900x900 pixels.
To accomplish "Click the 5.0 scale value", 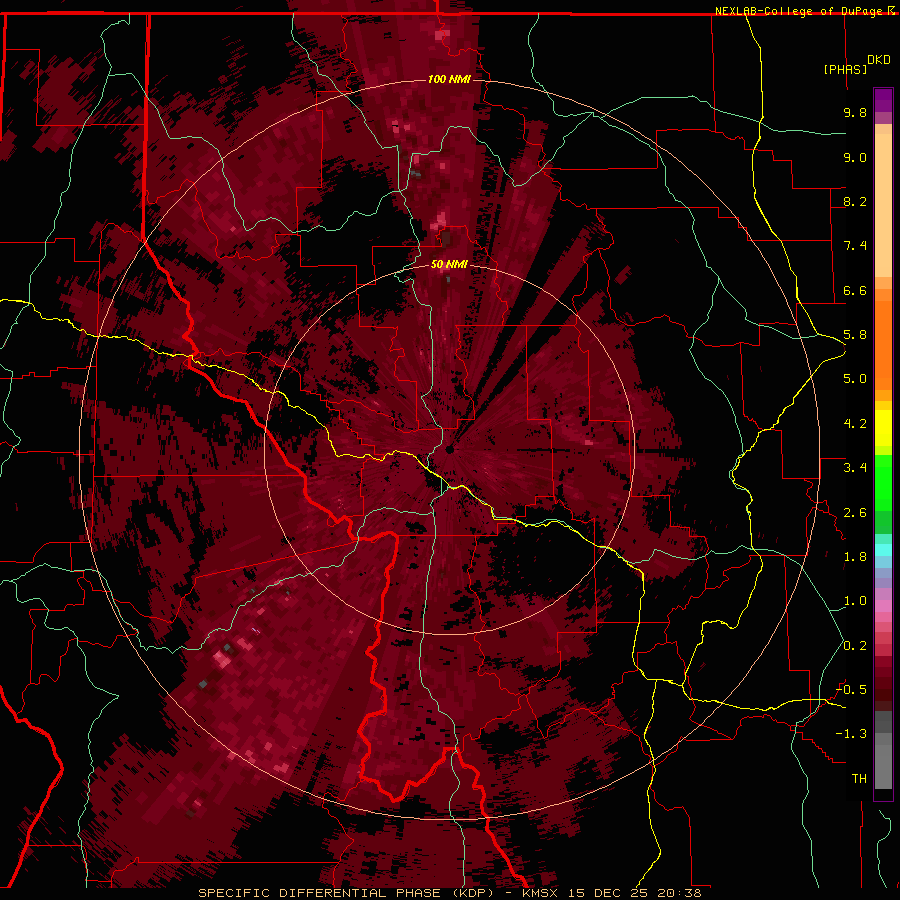I will point(855,379).
